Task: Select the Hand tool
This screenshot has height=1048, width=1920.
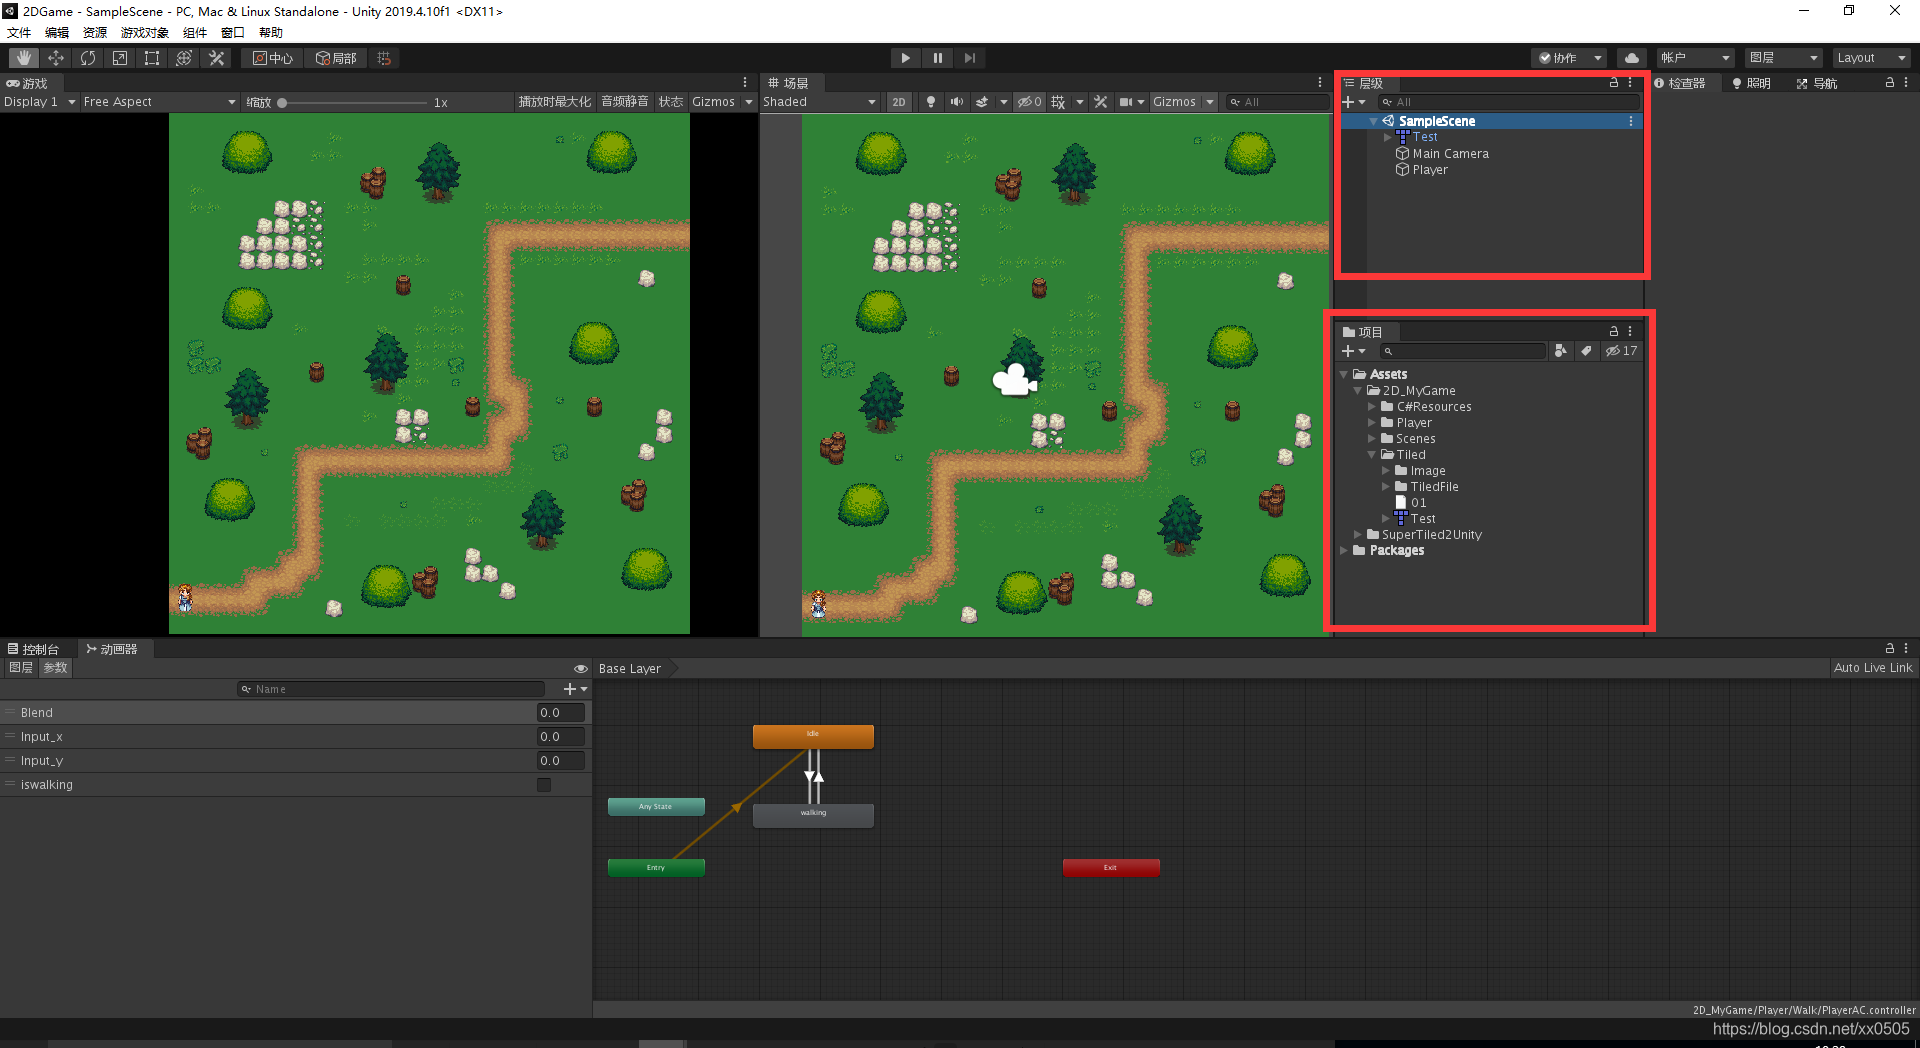Action: pyautogui.click(x=24, y=58)
